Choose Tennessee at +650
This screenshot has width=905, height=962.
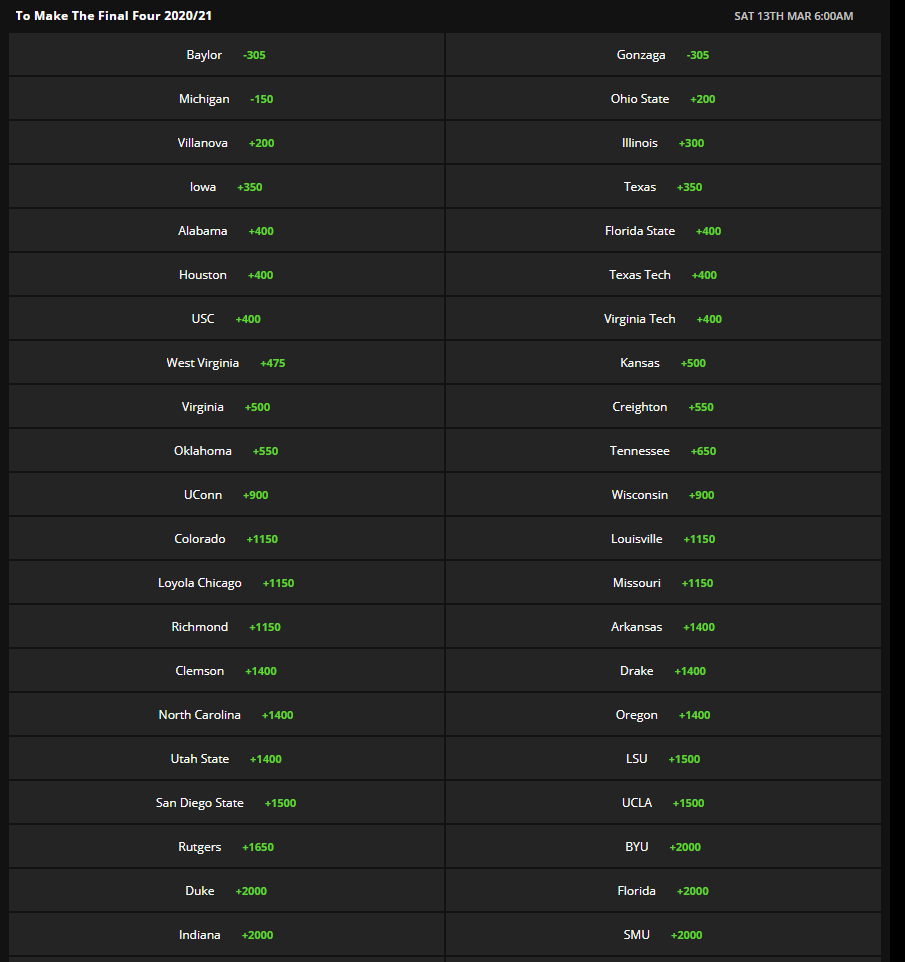662,451
